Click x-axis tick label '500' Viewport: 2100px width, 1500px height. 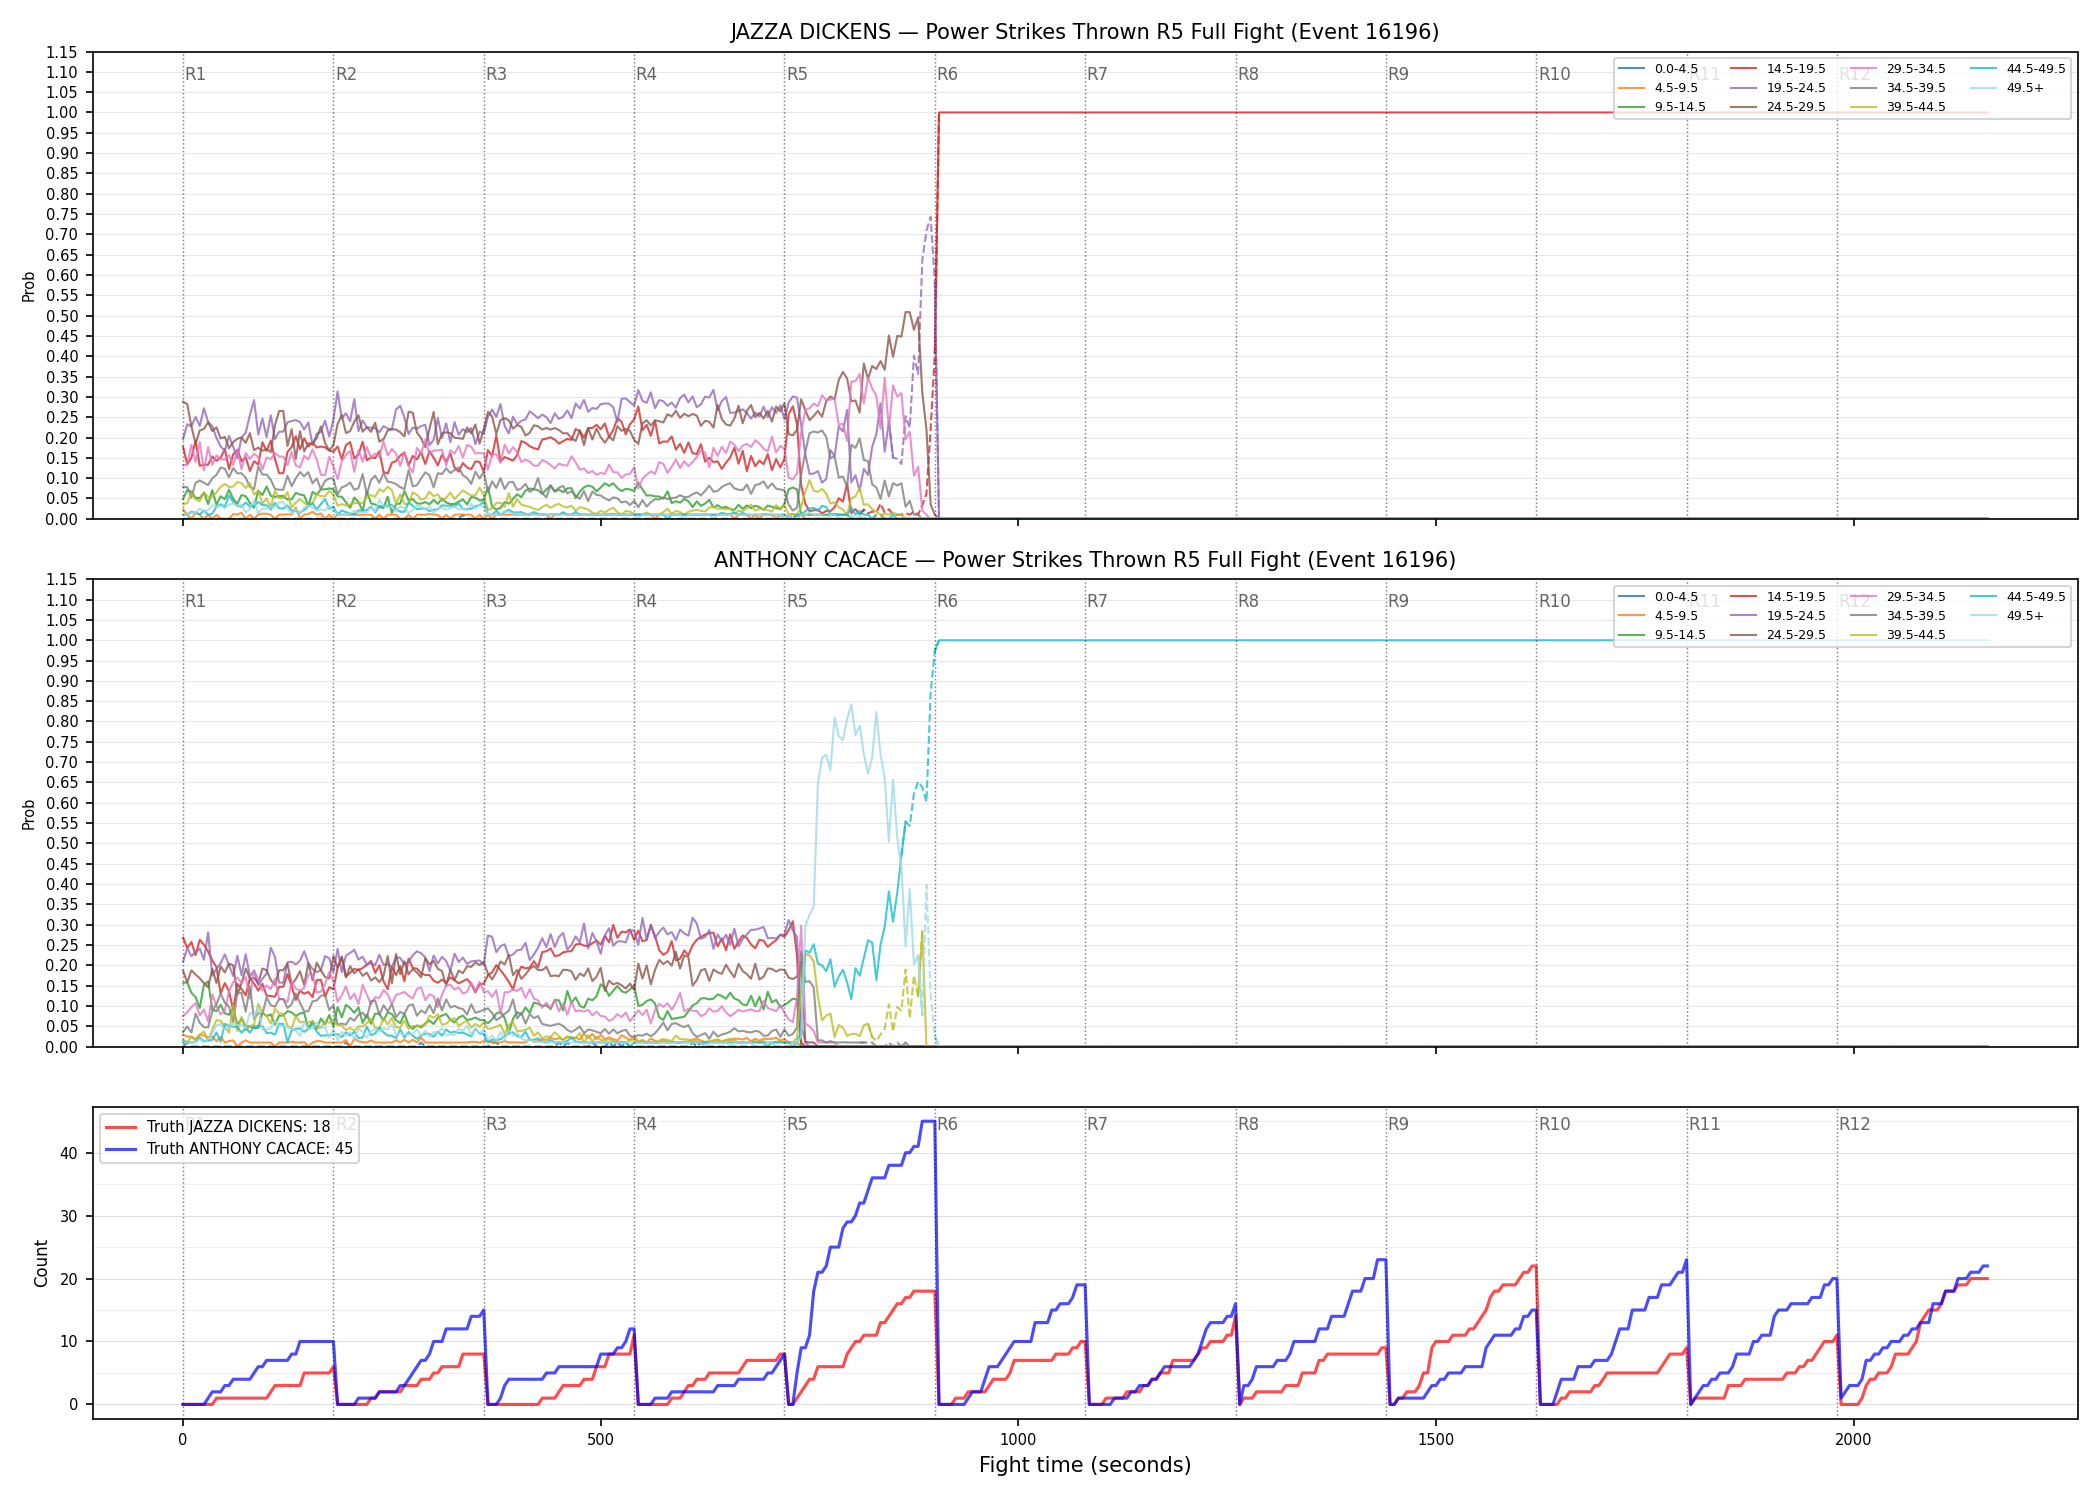[x=600, y=1440]
